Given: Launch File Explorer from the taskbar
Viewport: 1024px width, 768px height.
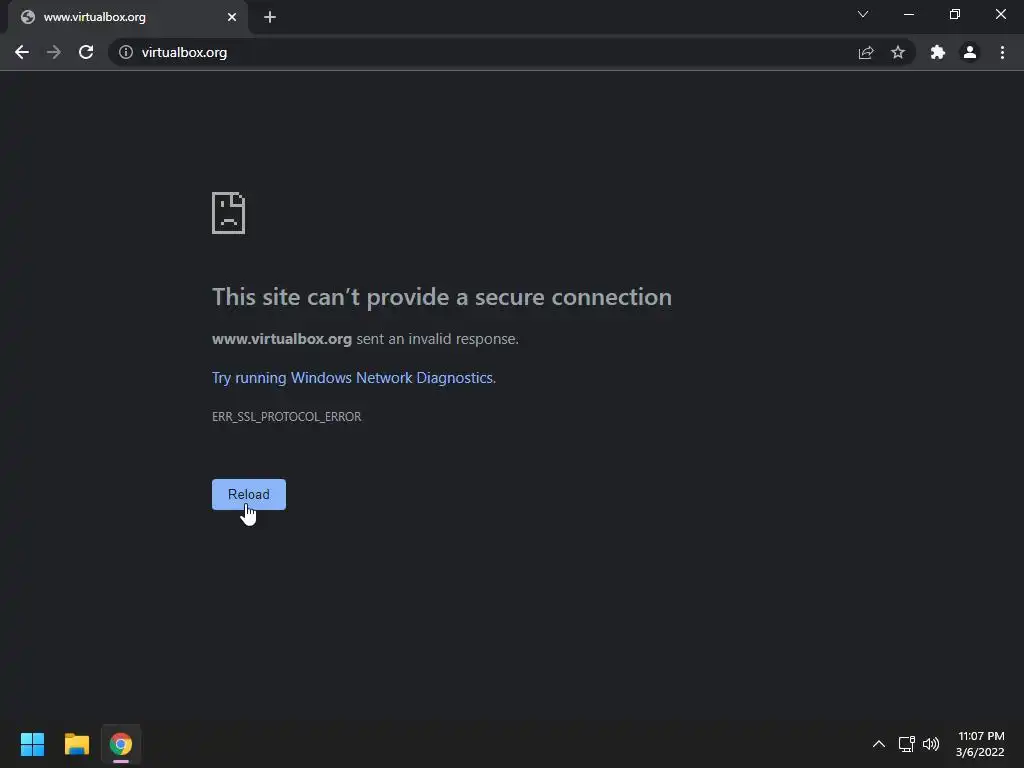Looking at the screenshot, I should click(76, 744).
